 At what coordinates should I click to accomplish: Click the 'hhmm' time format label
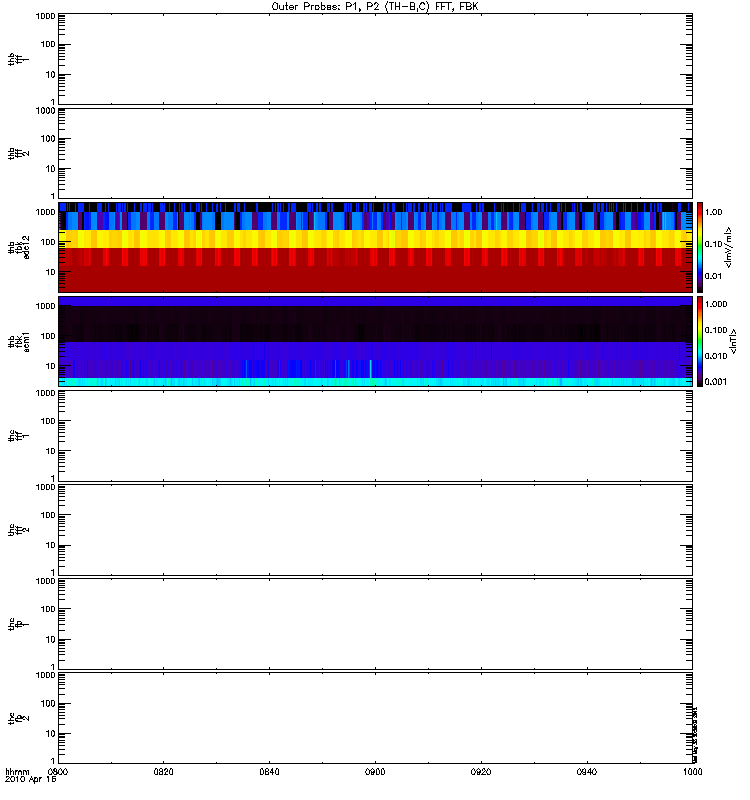pos(17,771)
